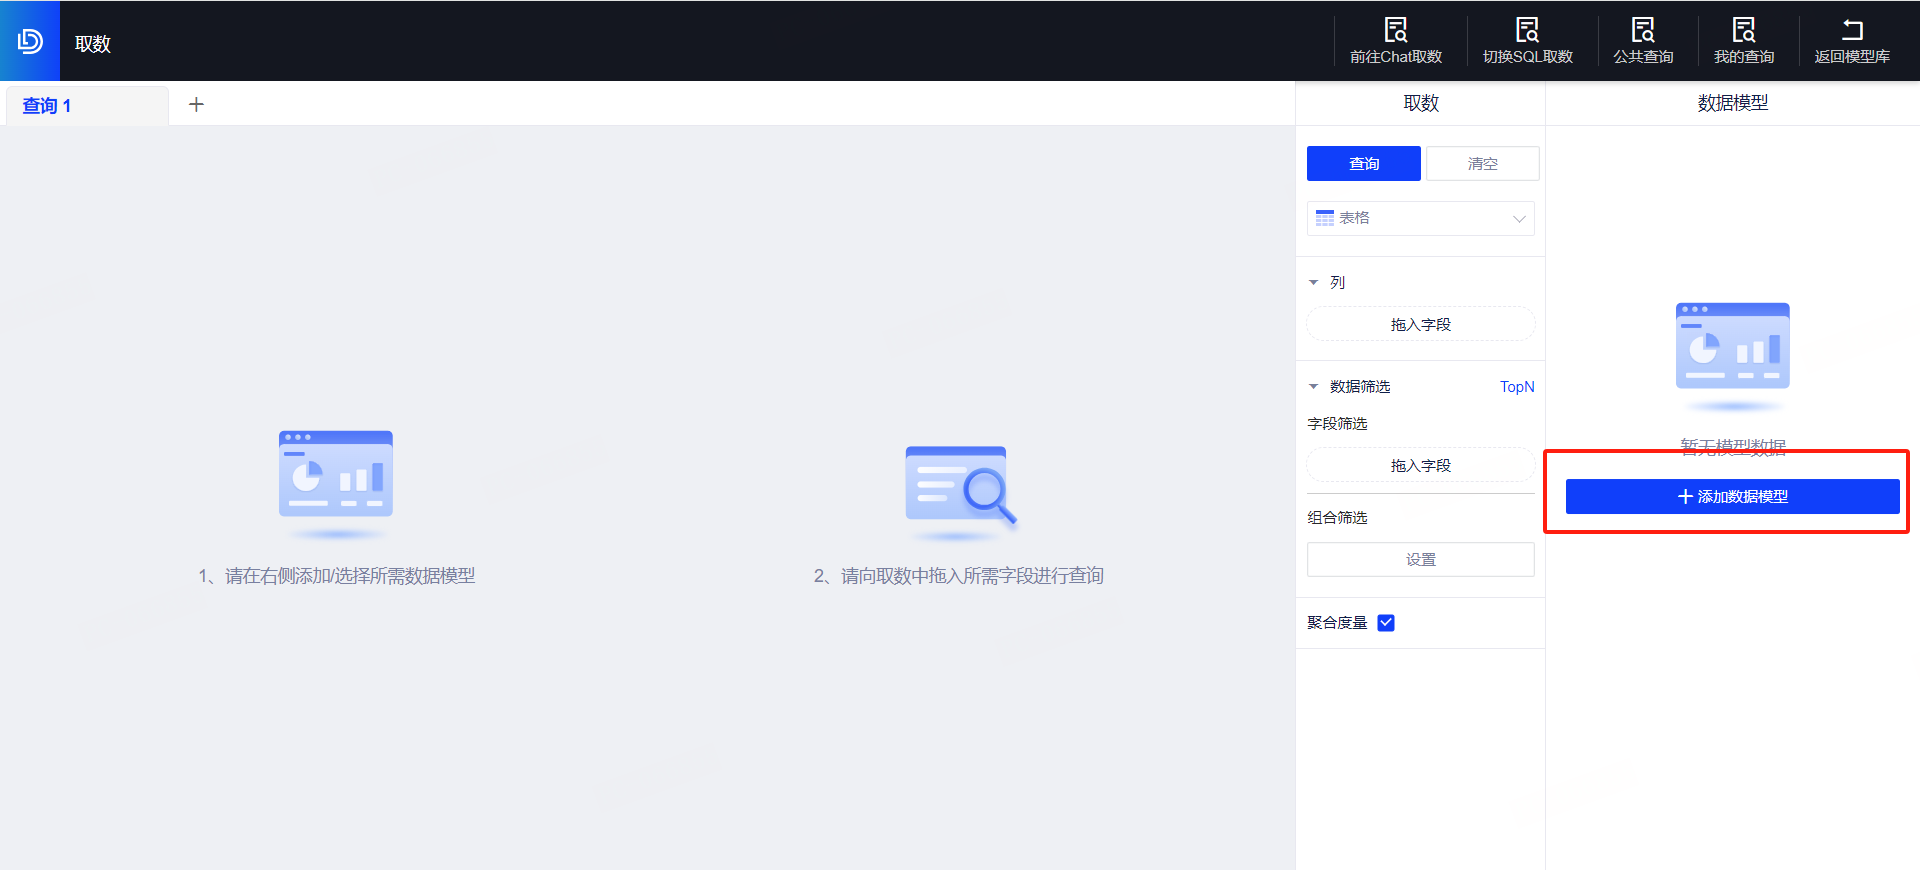
Task: Click the table icon in 表格 selector
Action: (1325, 218)
